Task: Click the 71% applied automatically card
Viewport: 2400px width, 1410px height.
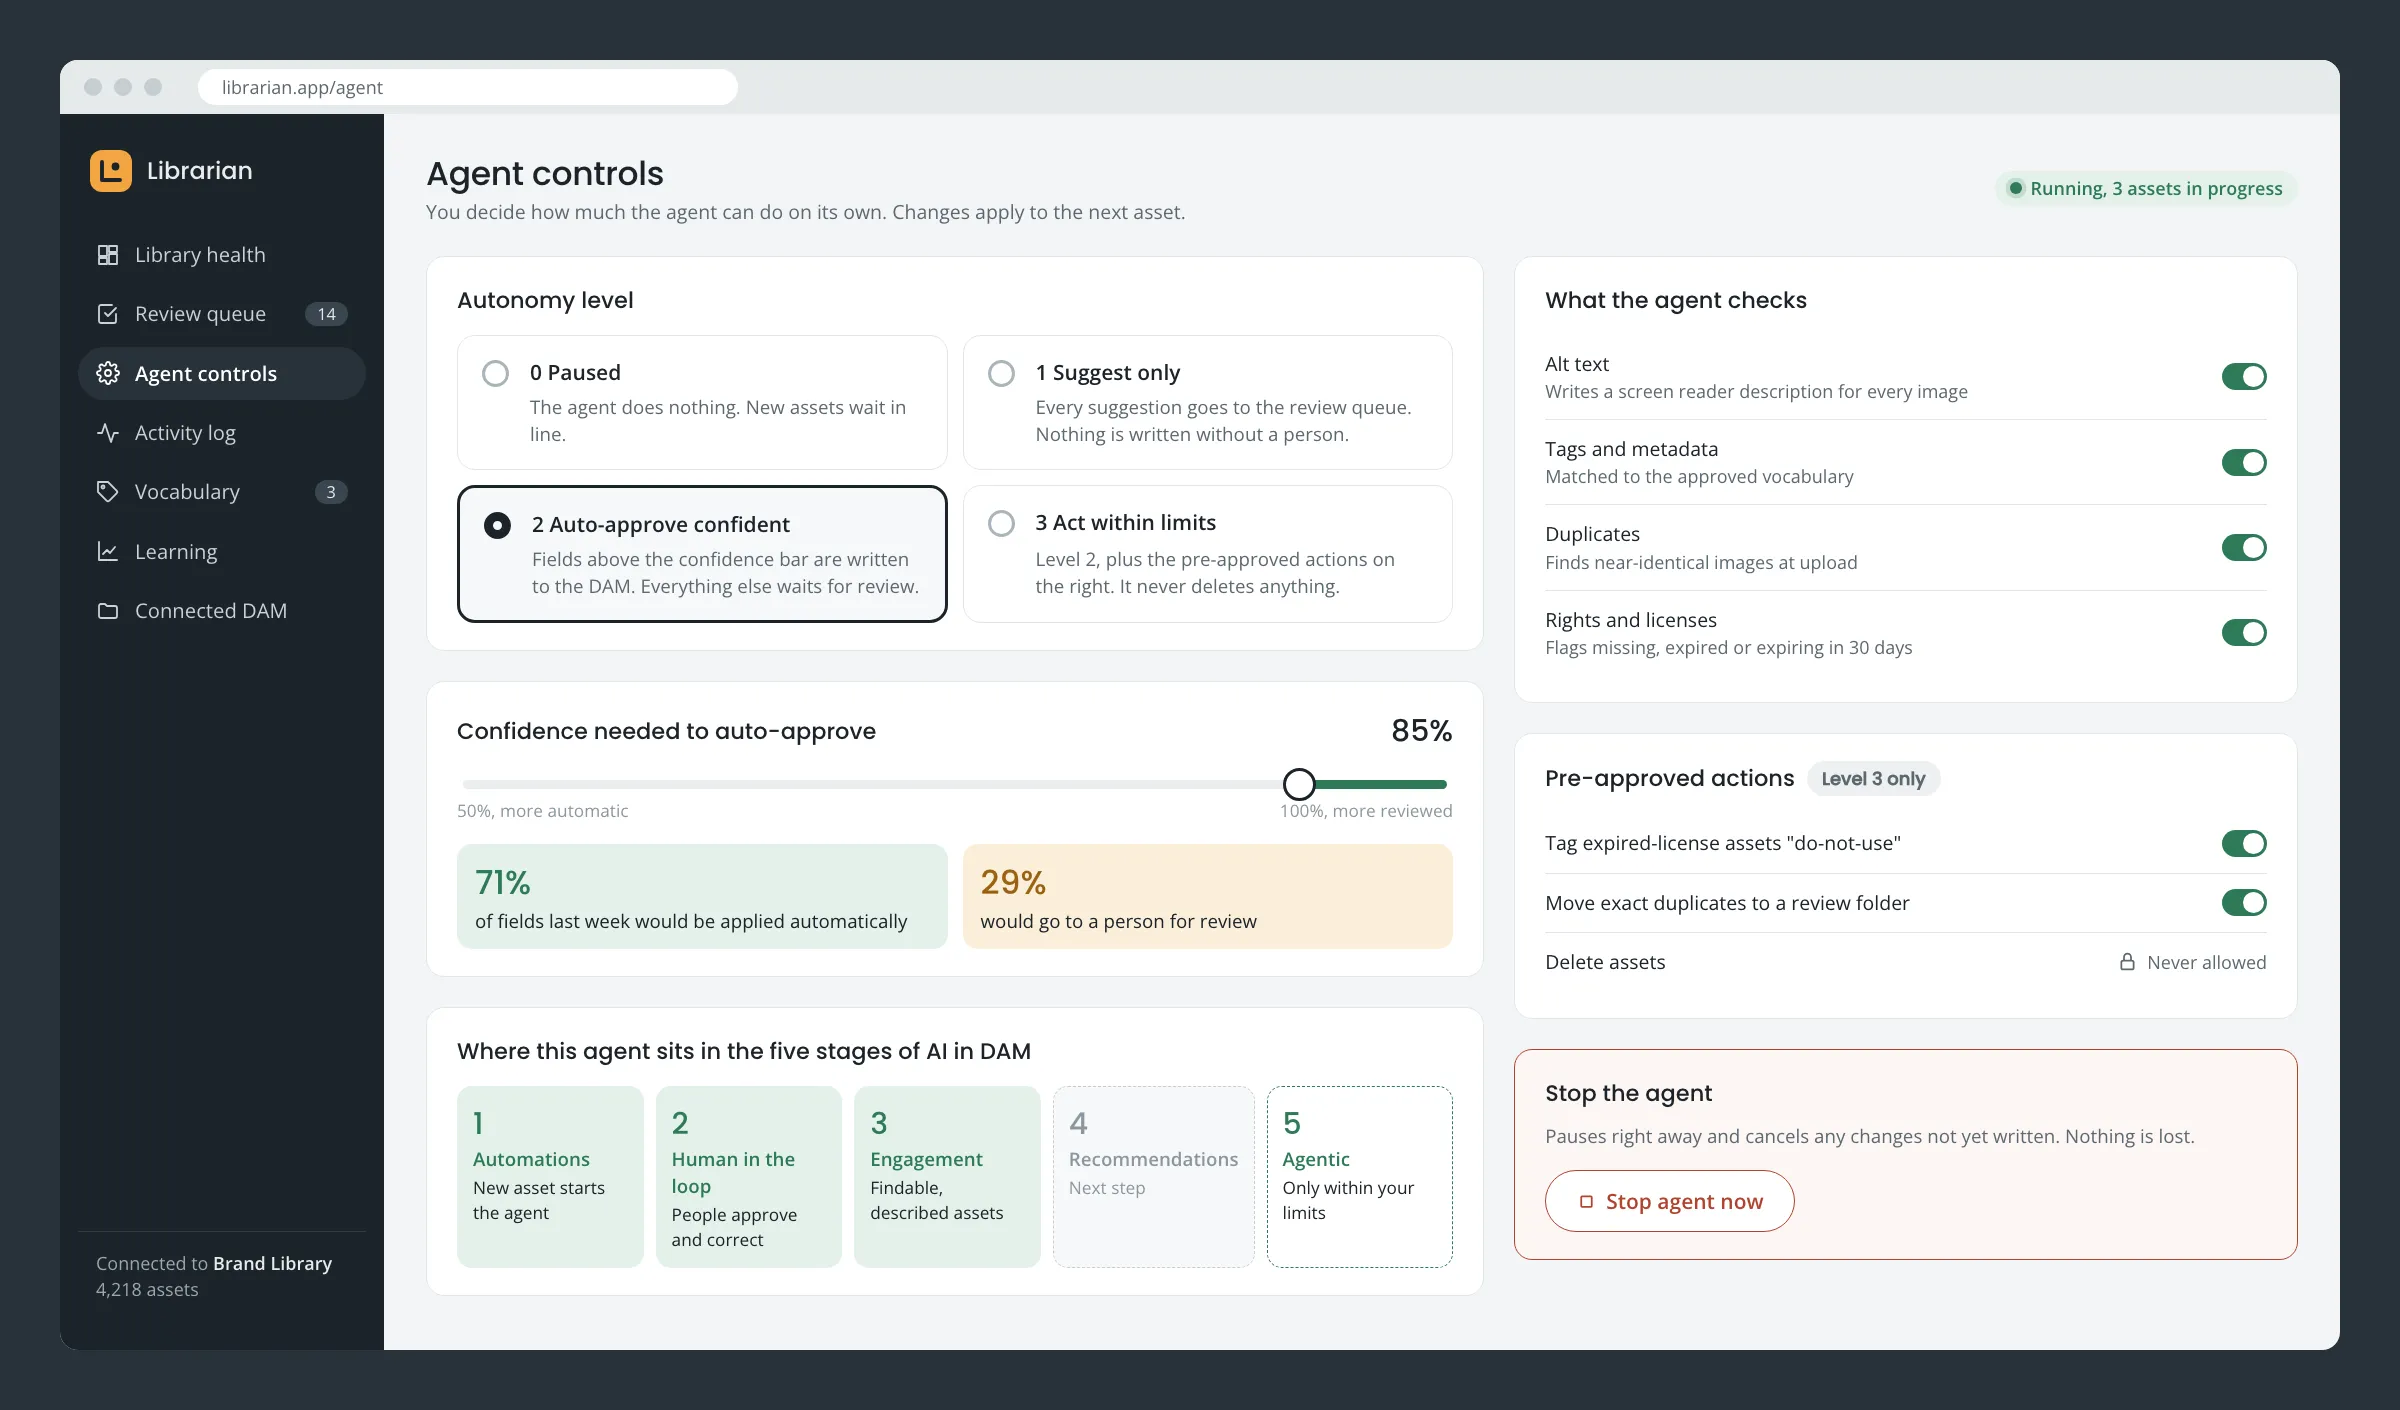Action: [702, 896]
